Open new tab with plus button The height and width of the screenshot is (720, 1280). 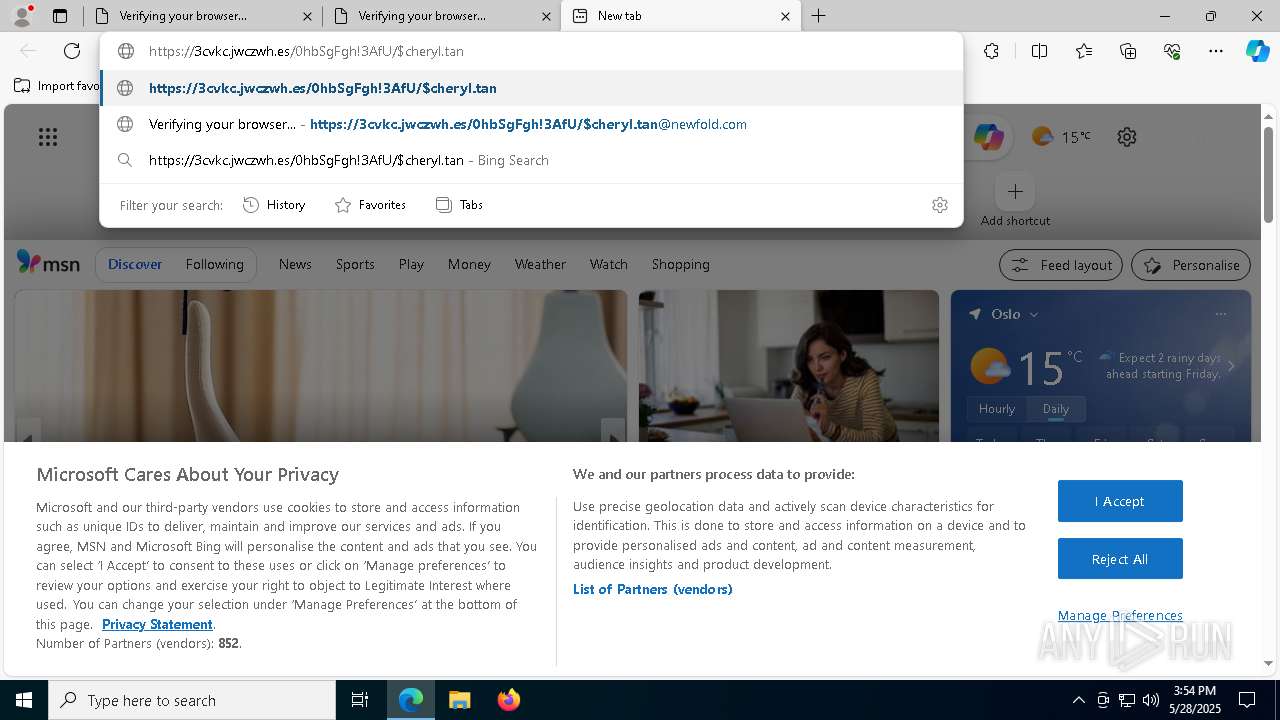[818, 16]
